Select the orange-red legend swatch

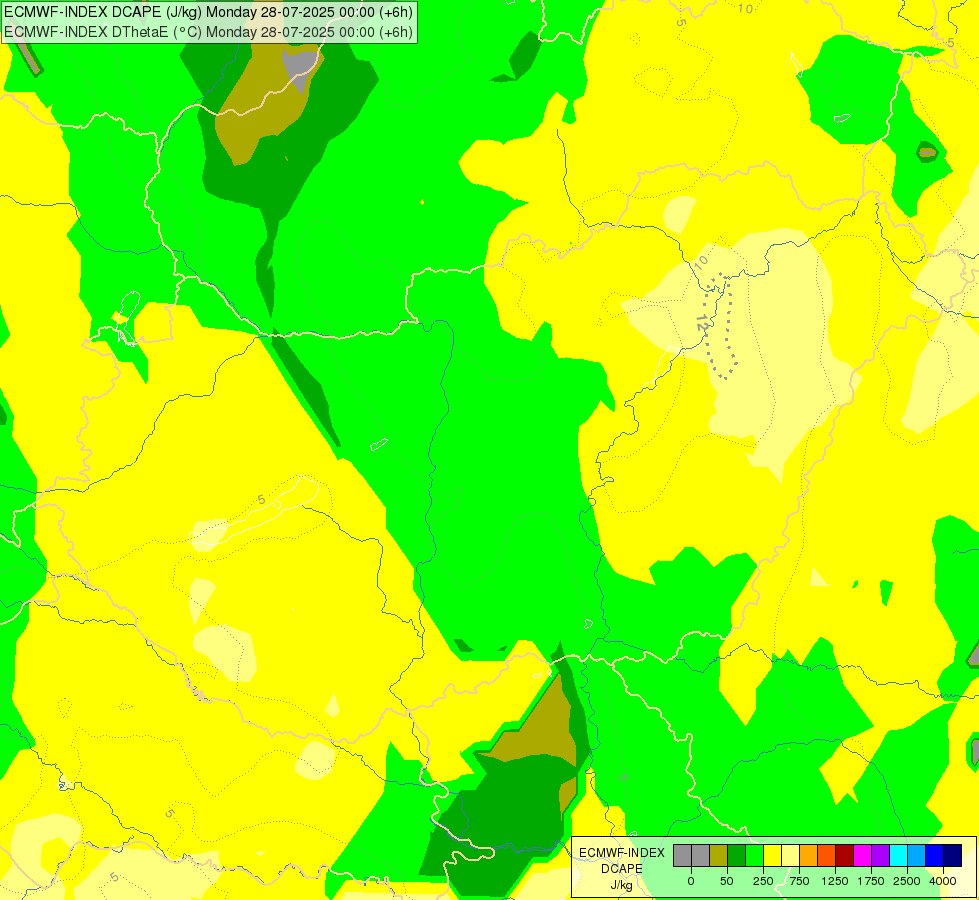pos(827,855)
